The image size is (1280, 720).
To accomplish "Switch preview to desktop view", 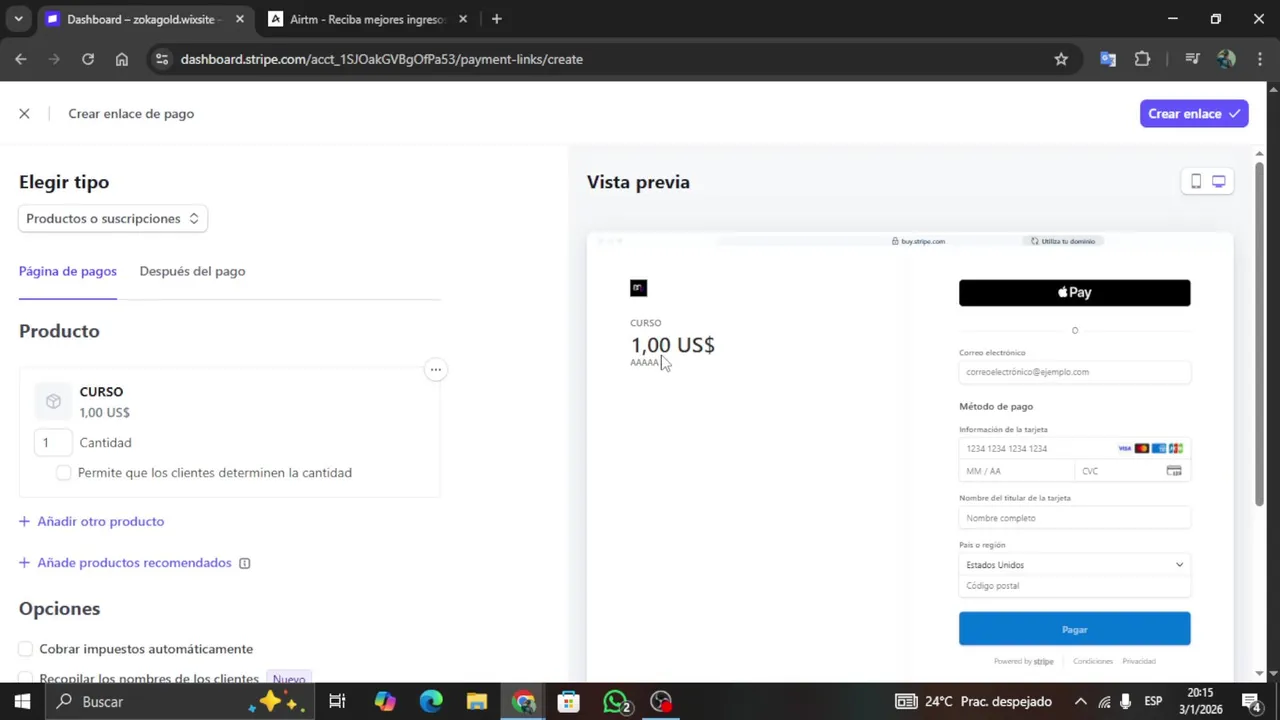I will (1219, 181).
